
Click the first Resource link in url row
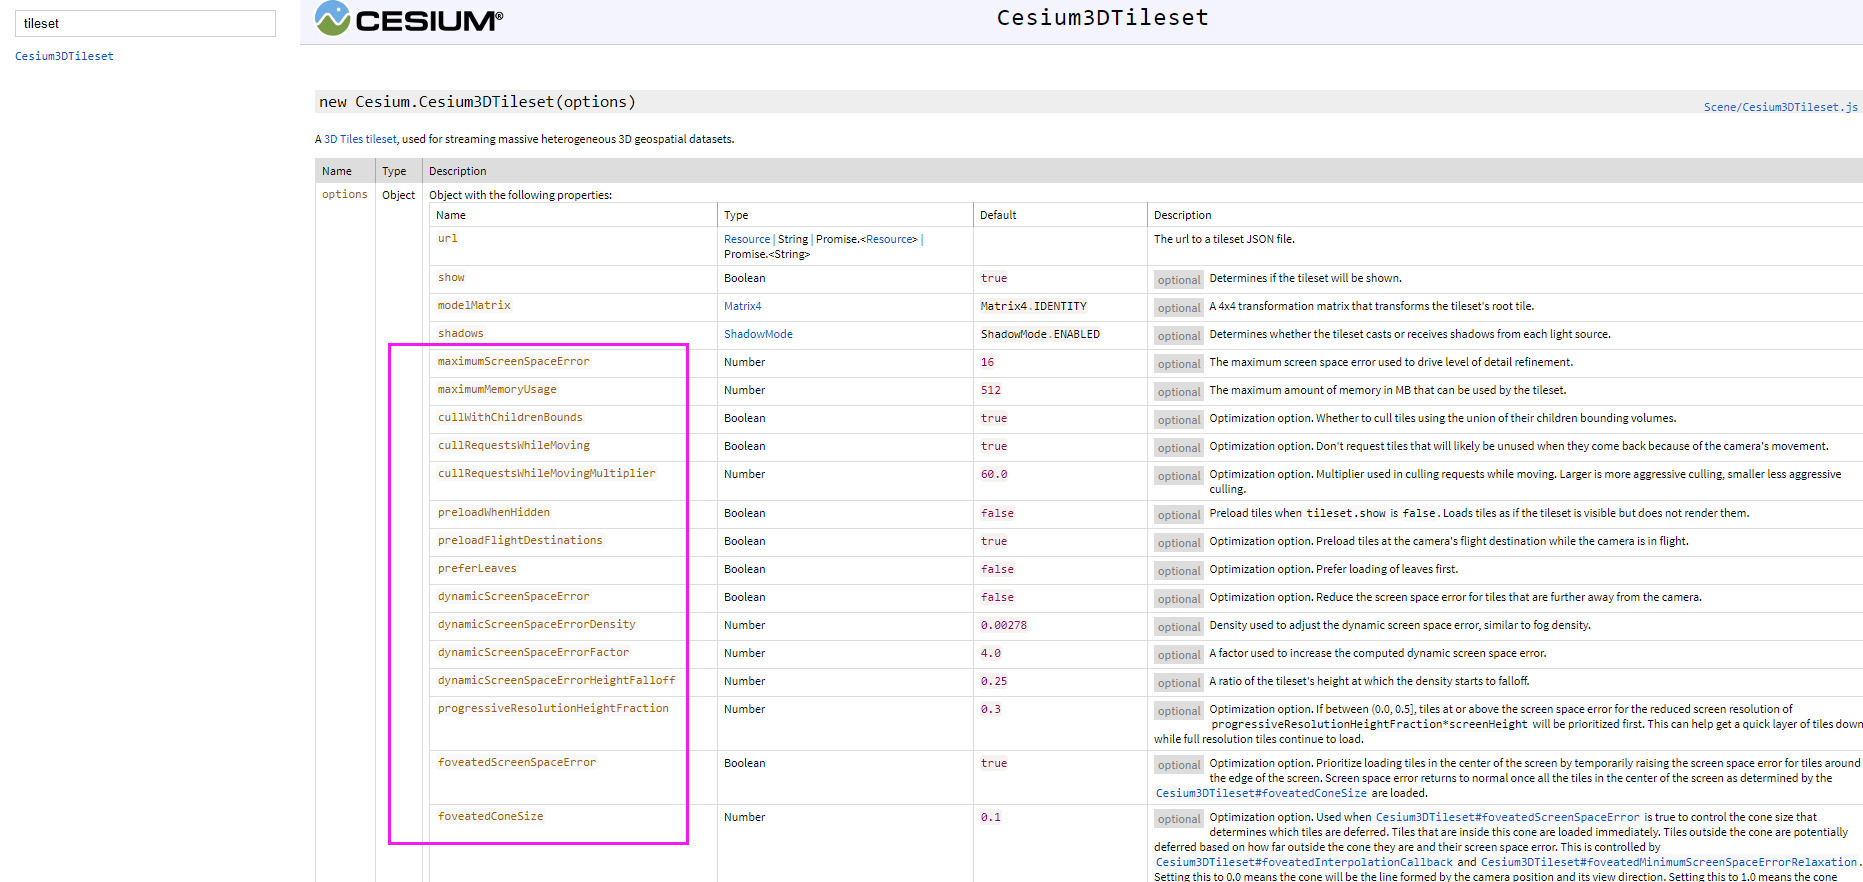[x=747, y=239]
